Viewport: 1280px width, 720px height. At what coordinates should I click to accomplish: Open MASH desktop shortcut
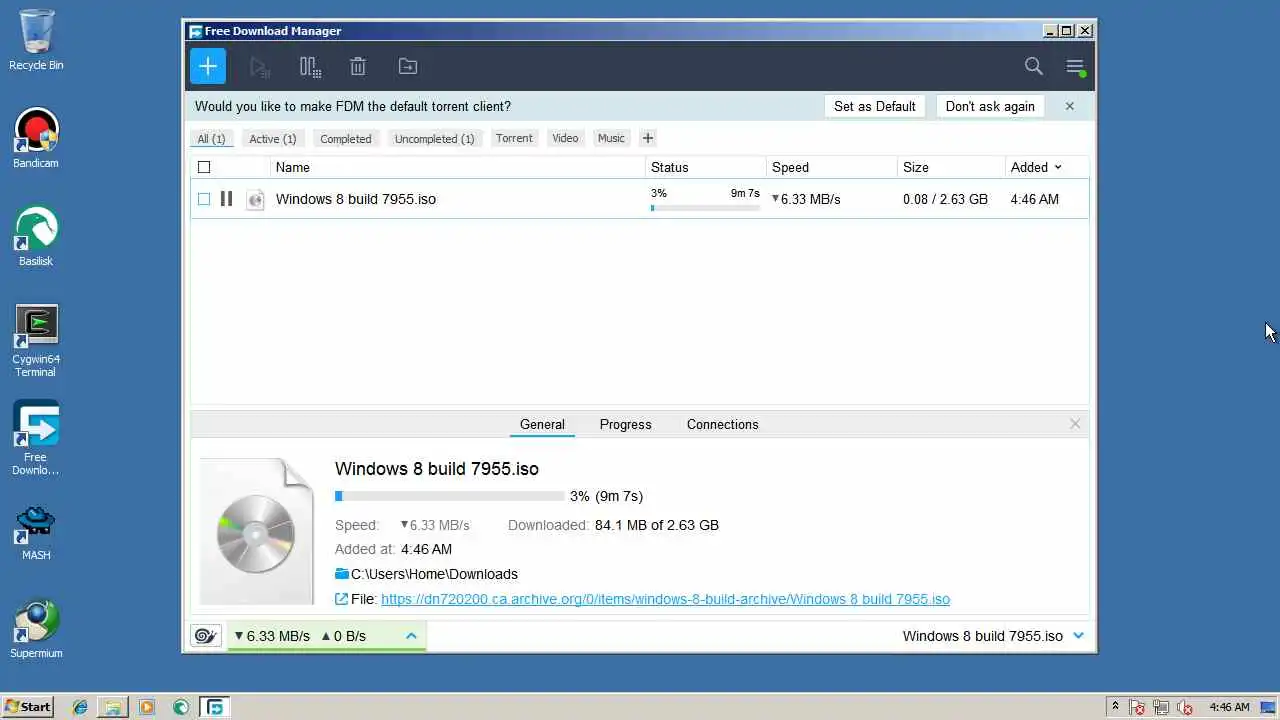(36, 532)
